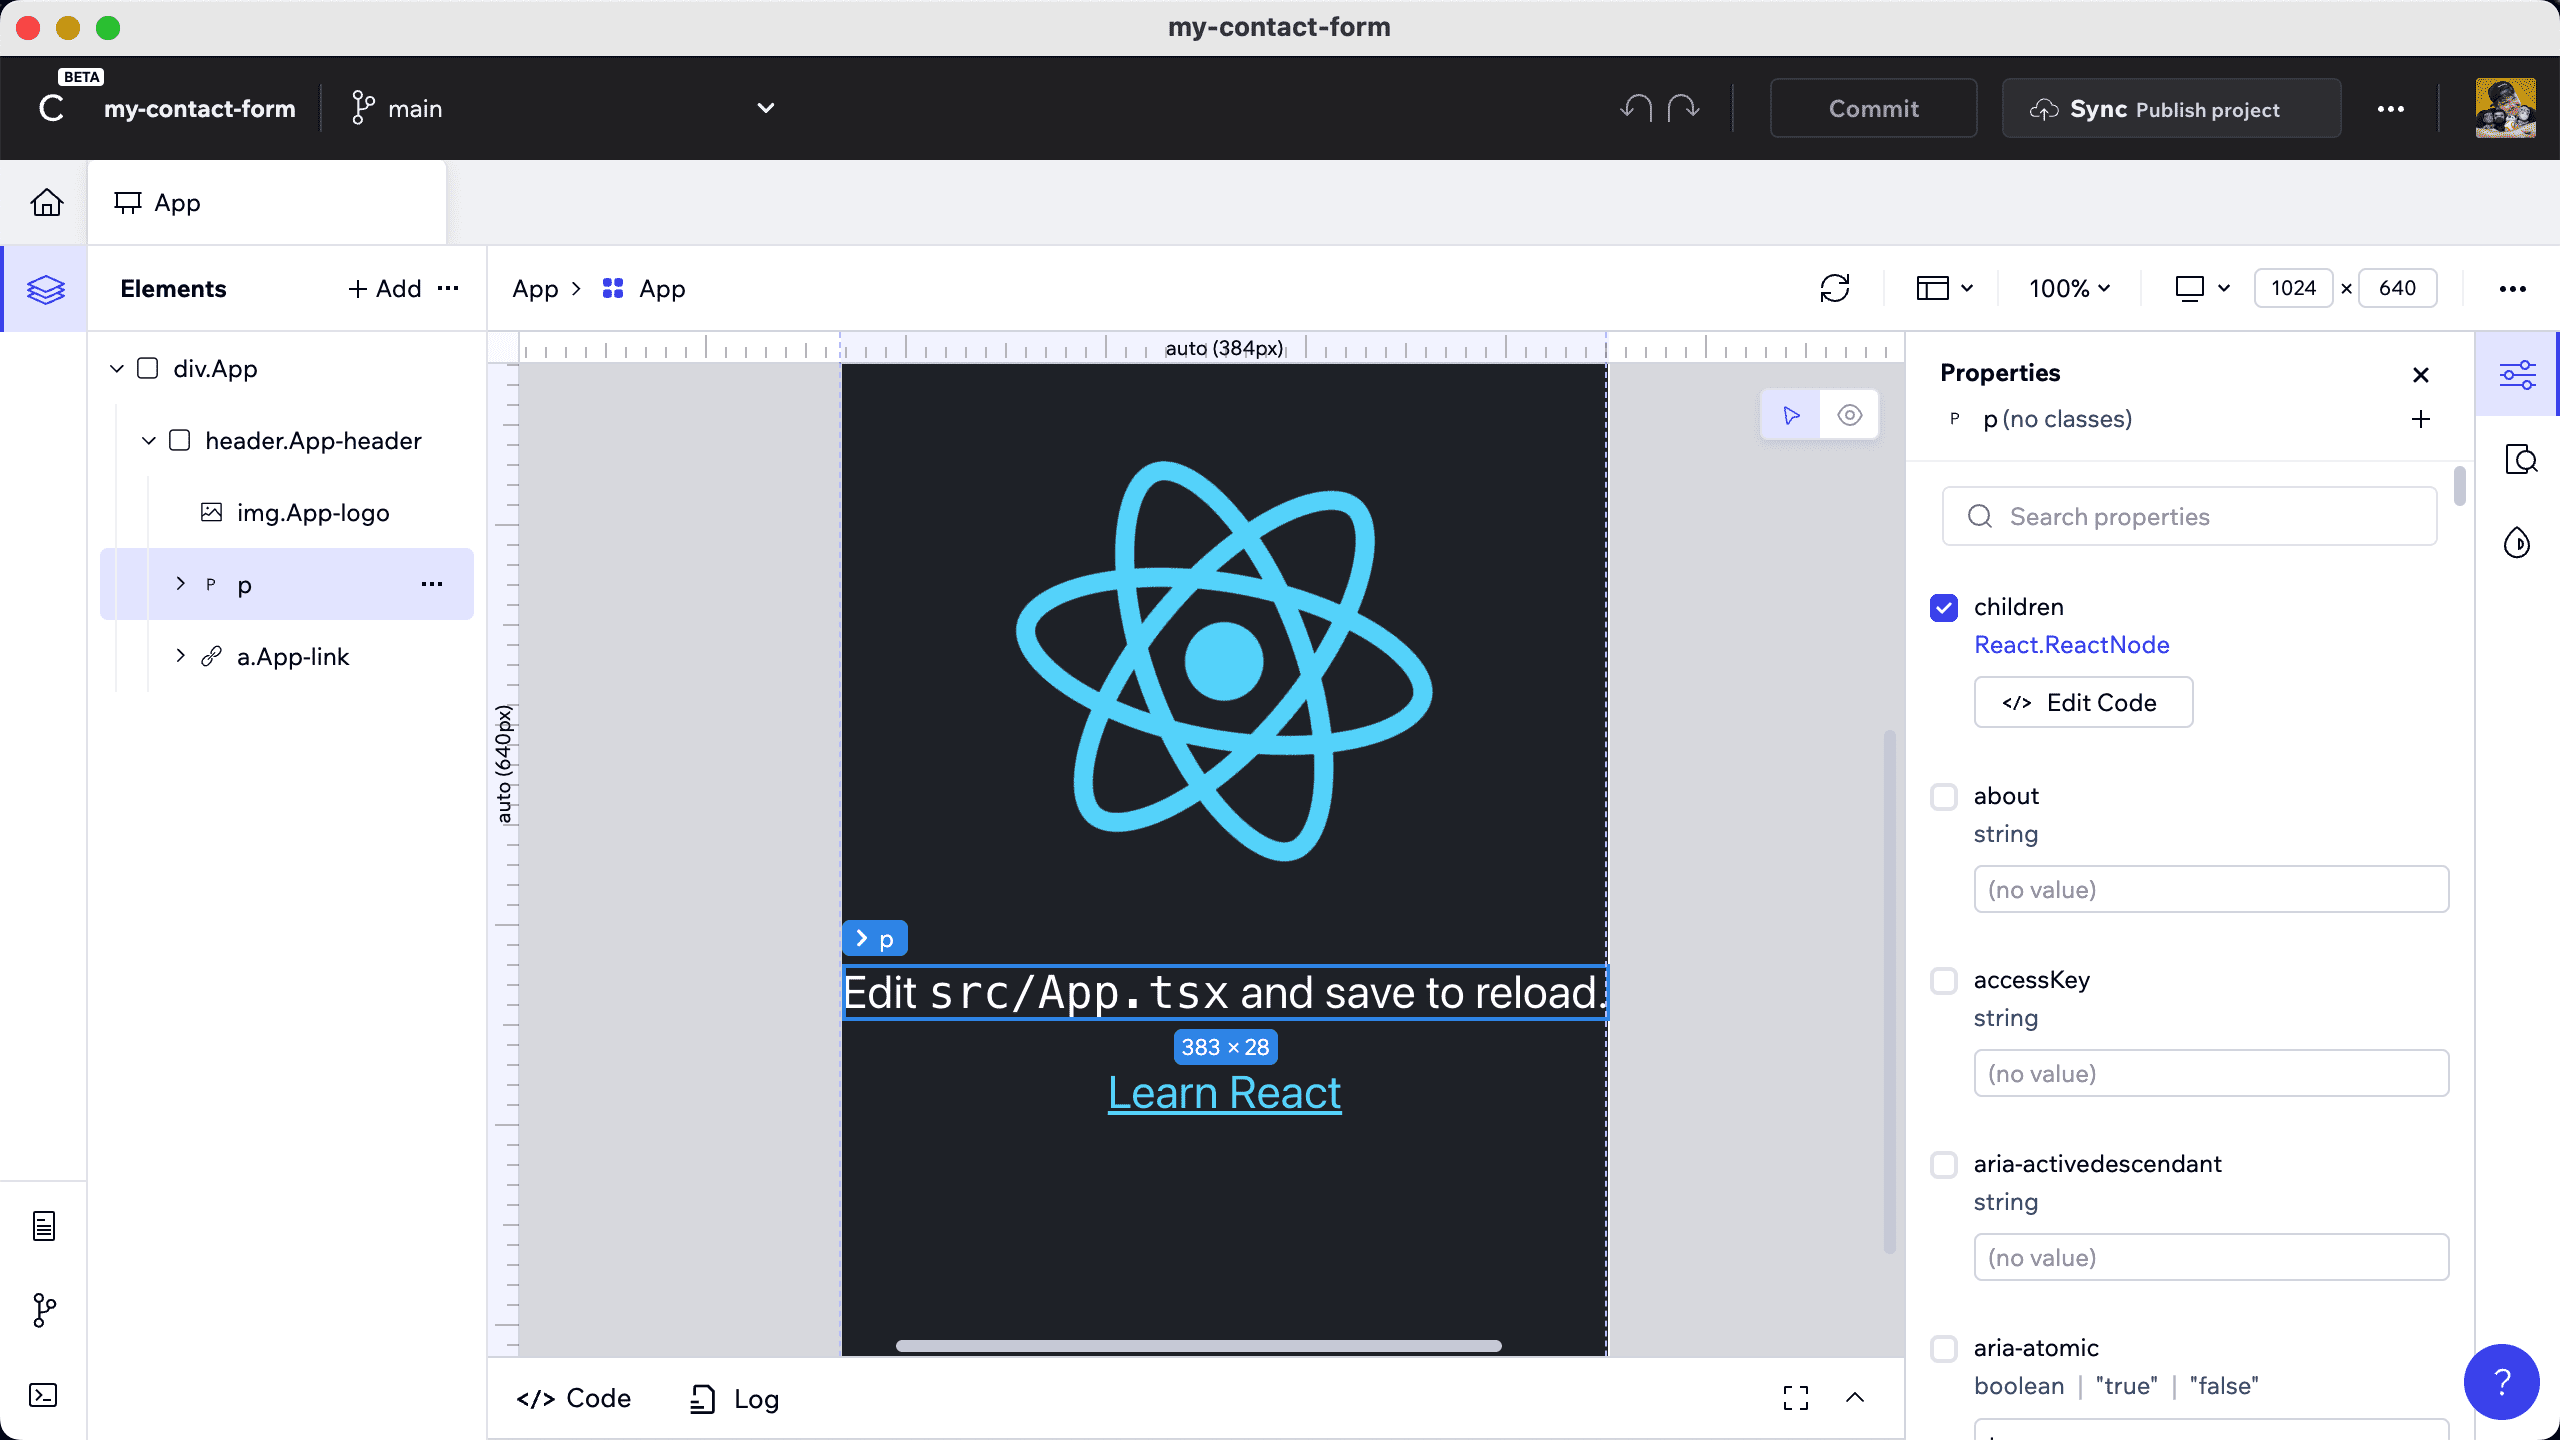The width and height of the screenshot is (2560, 1440).
Task: Collapse the div.App tree node
Action: tap(117, 369)
